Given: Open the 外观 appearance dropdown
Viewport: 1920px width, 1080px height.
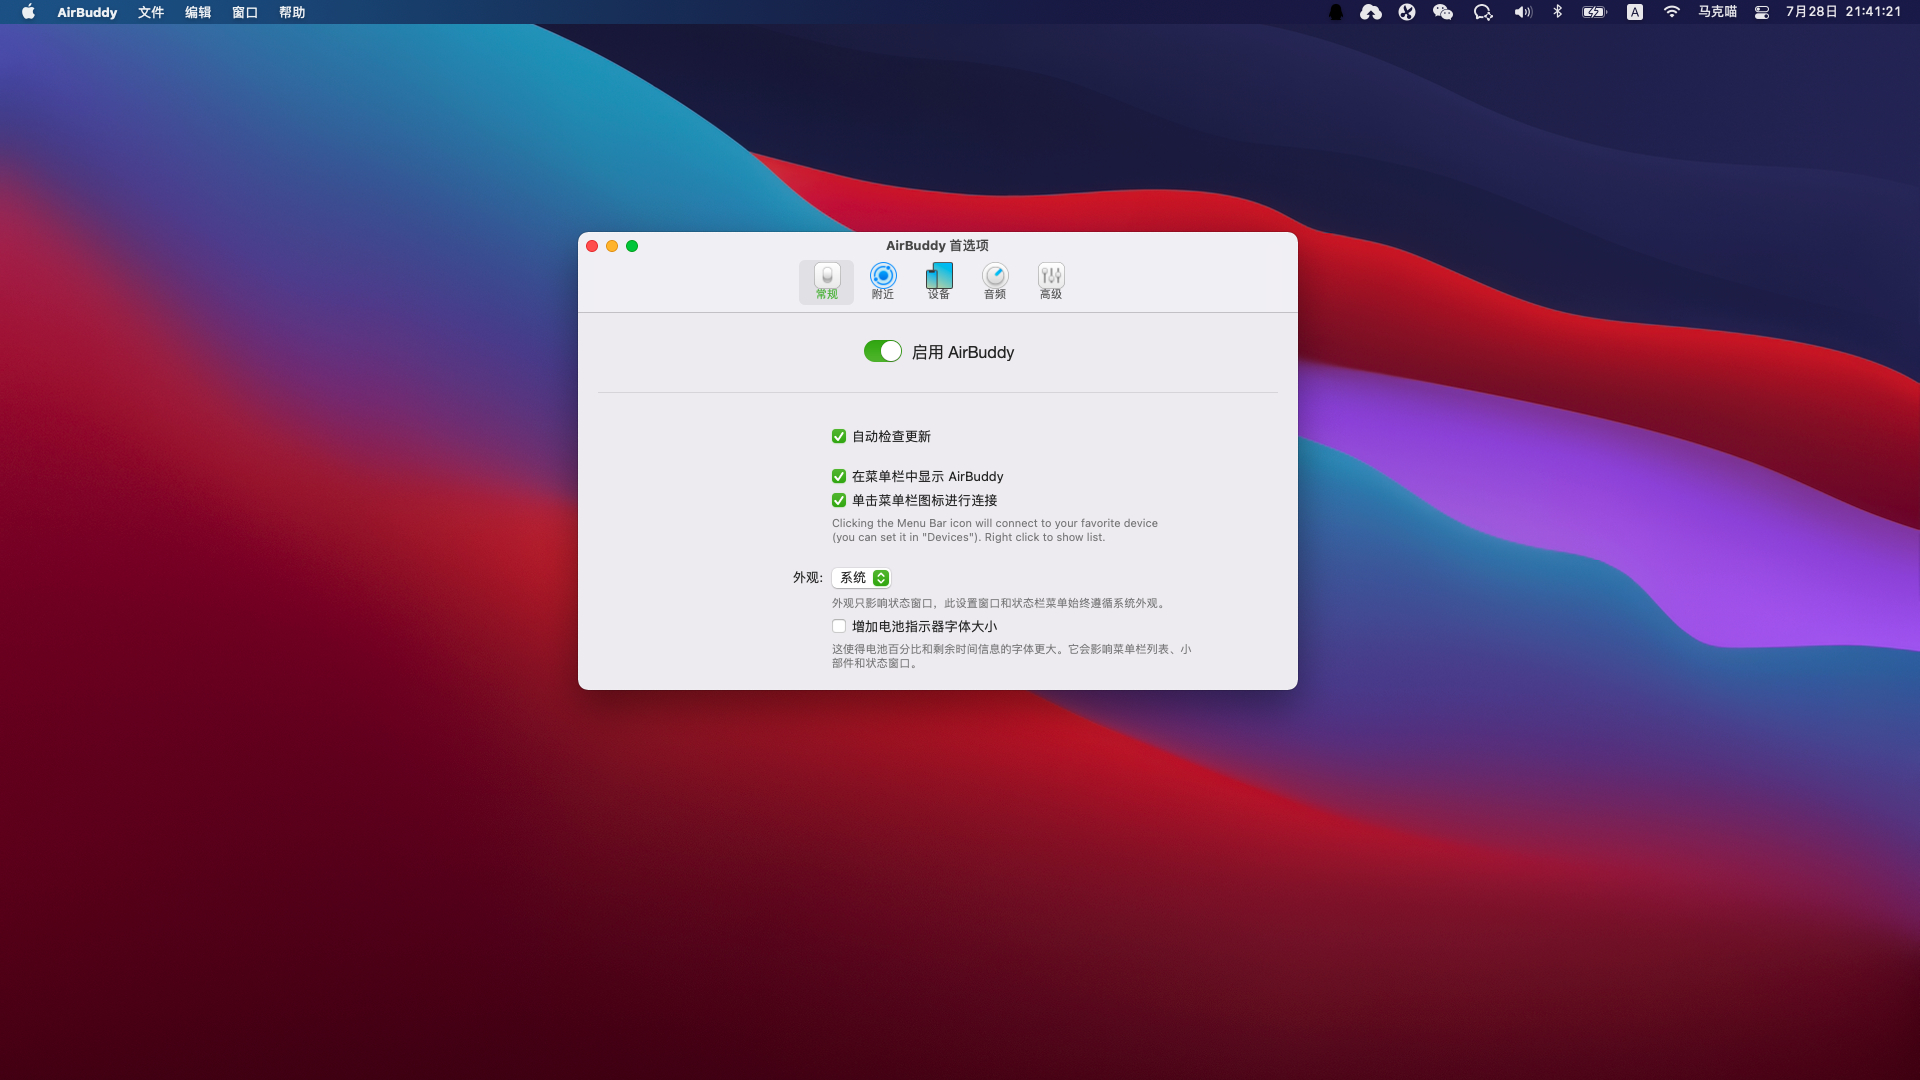Looking at the screenshot, I should click(x=861, y=578).
